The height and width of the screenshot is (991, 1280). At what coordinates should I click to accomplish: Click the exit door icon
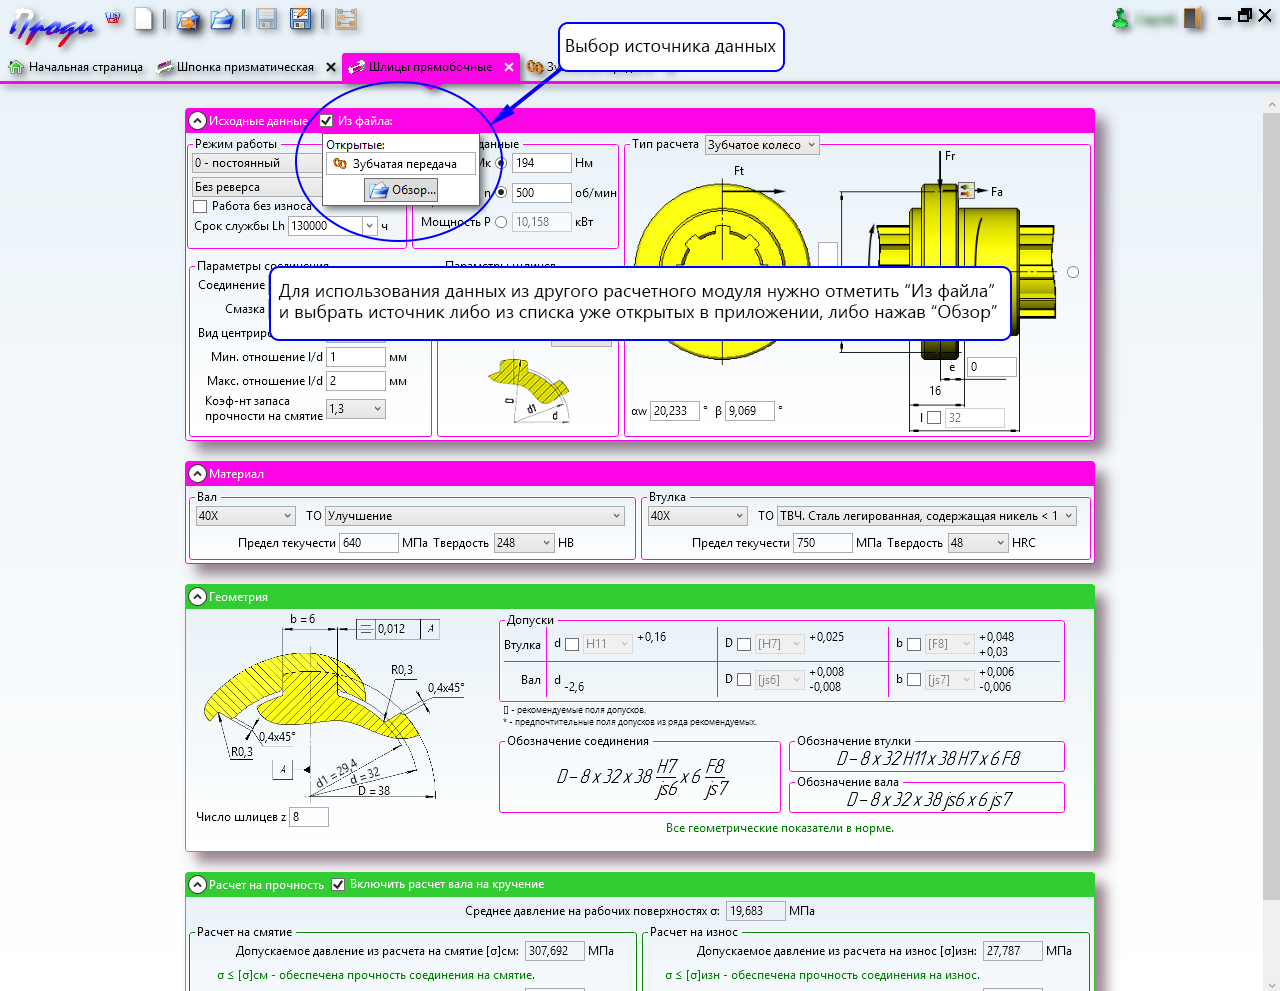(1193, 18)
